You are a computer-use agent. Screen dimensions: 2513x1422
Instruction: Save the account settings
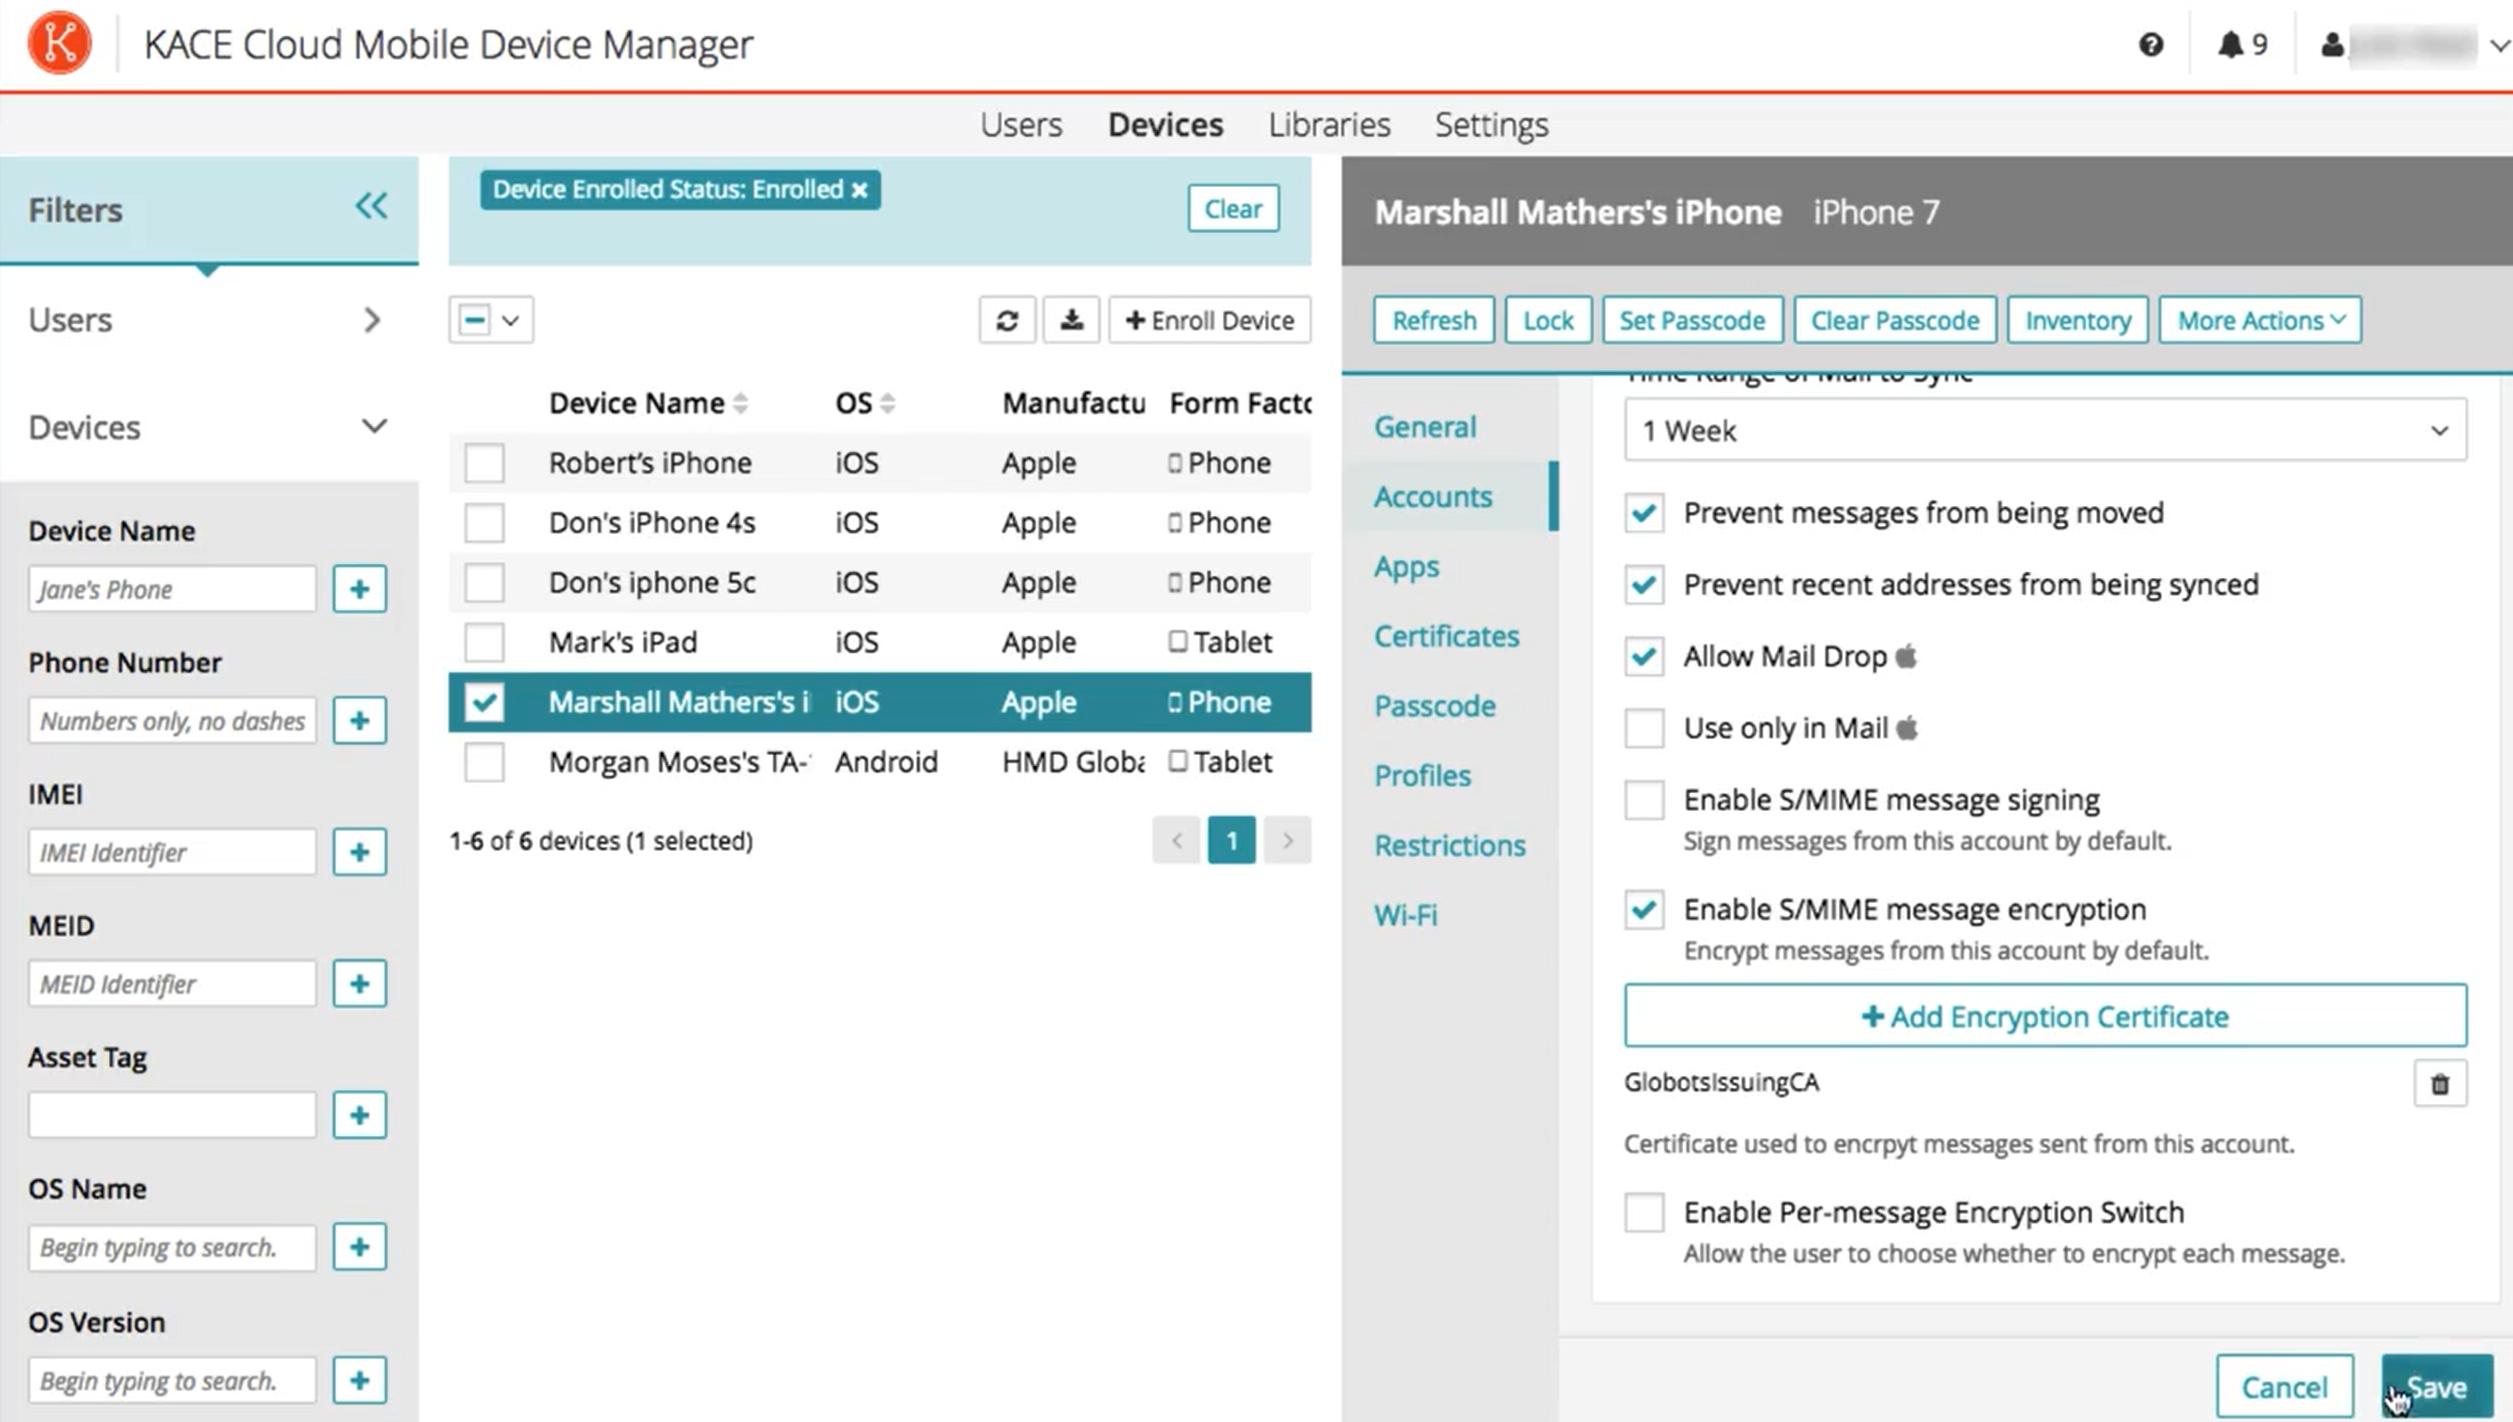coord(2436,1387)
